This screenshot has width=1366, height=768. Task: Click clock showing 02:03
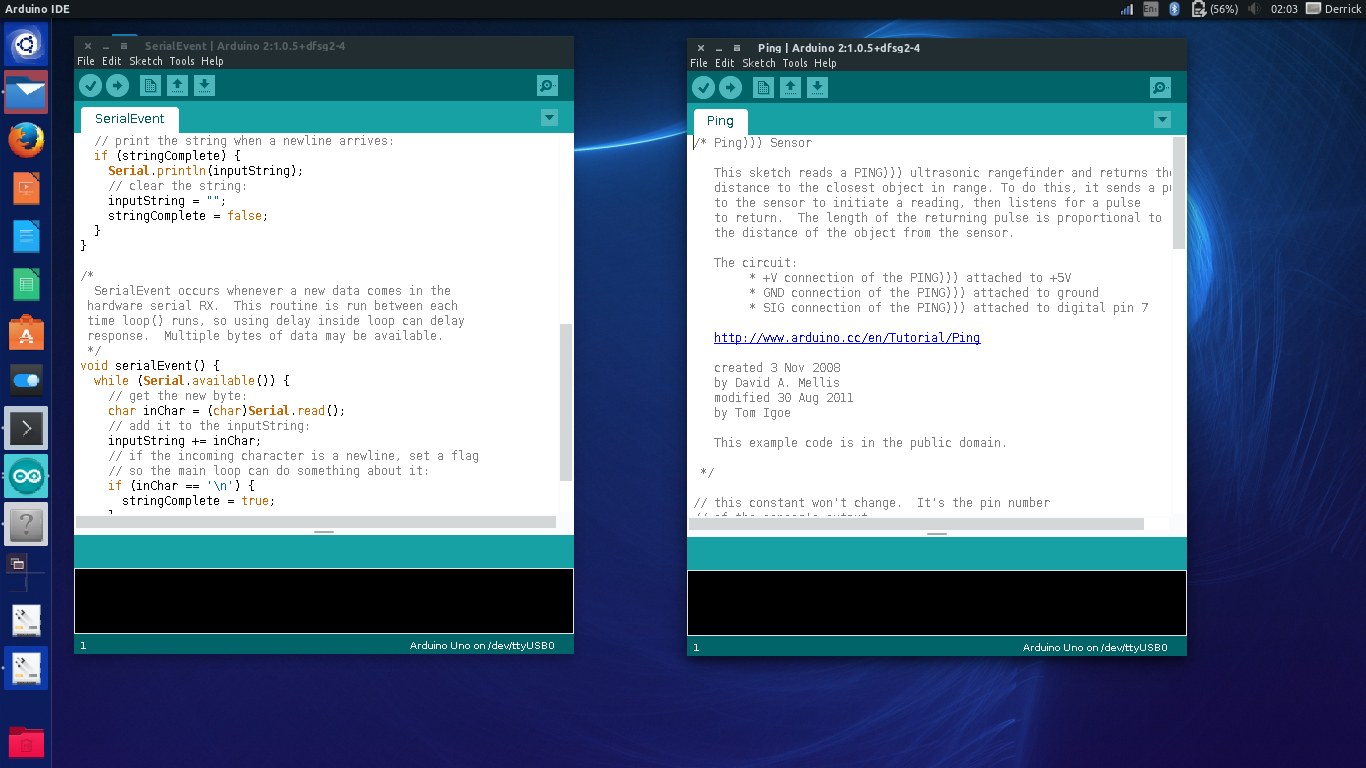(1284, 9)
